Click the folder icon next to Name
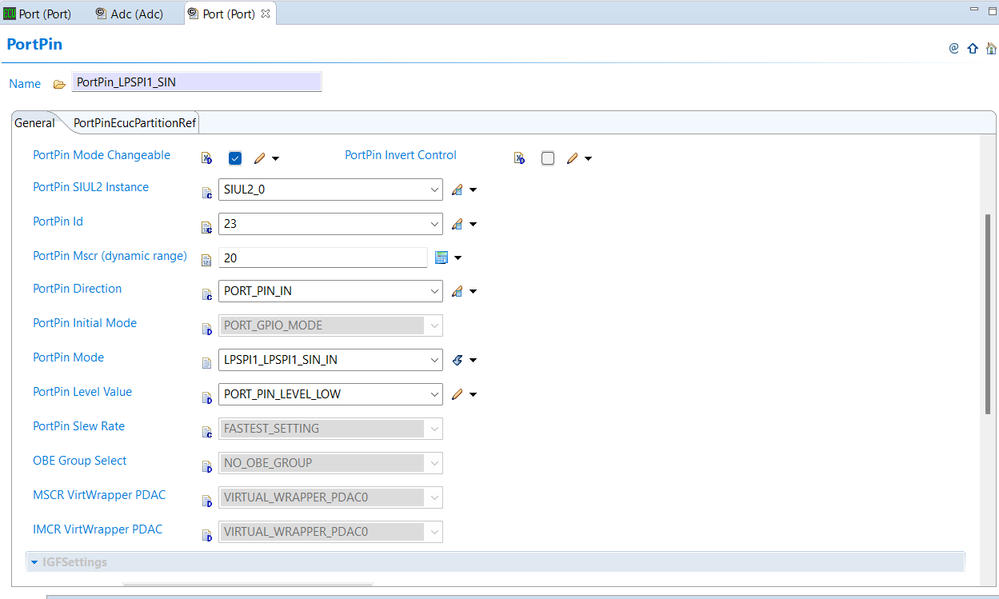 [x=59, y=84]
